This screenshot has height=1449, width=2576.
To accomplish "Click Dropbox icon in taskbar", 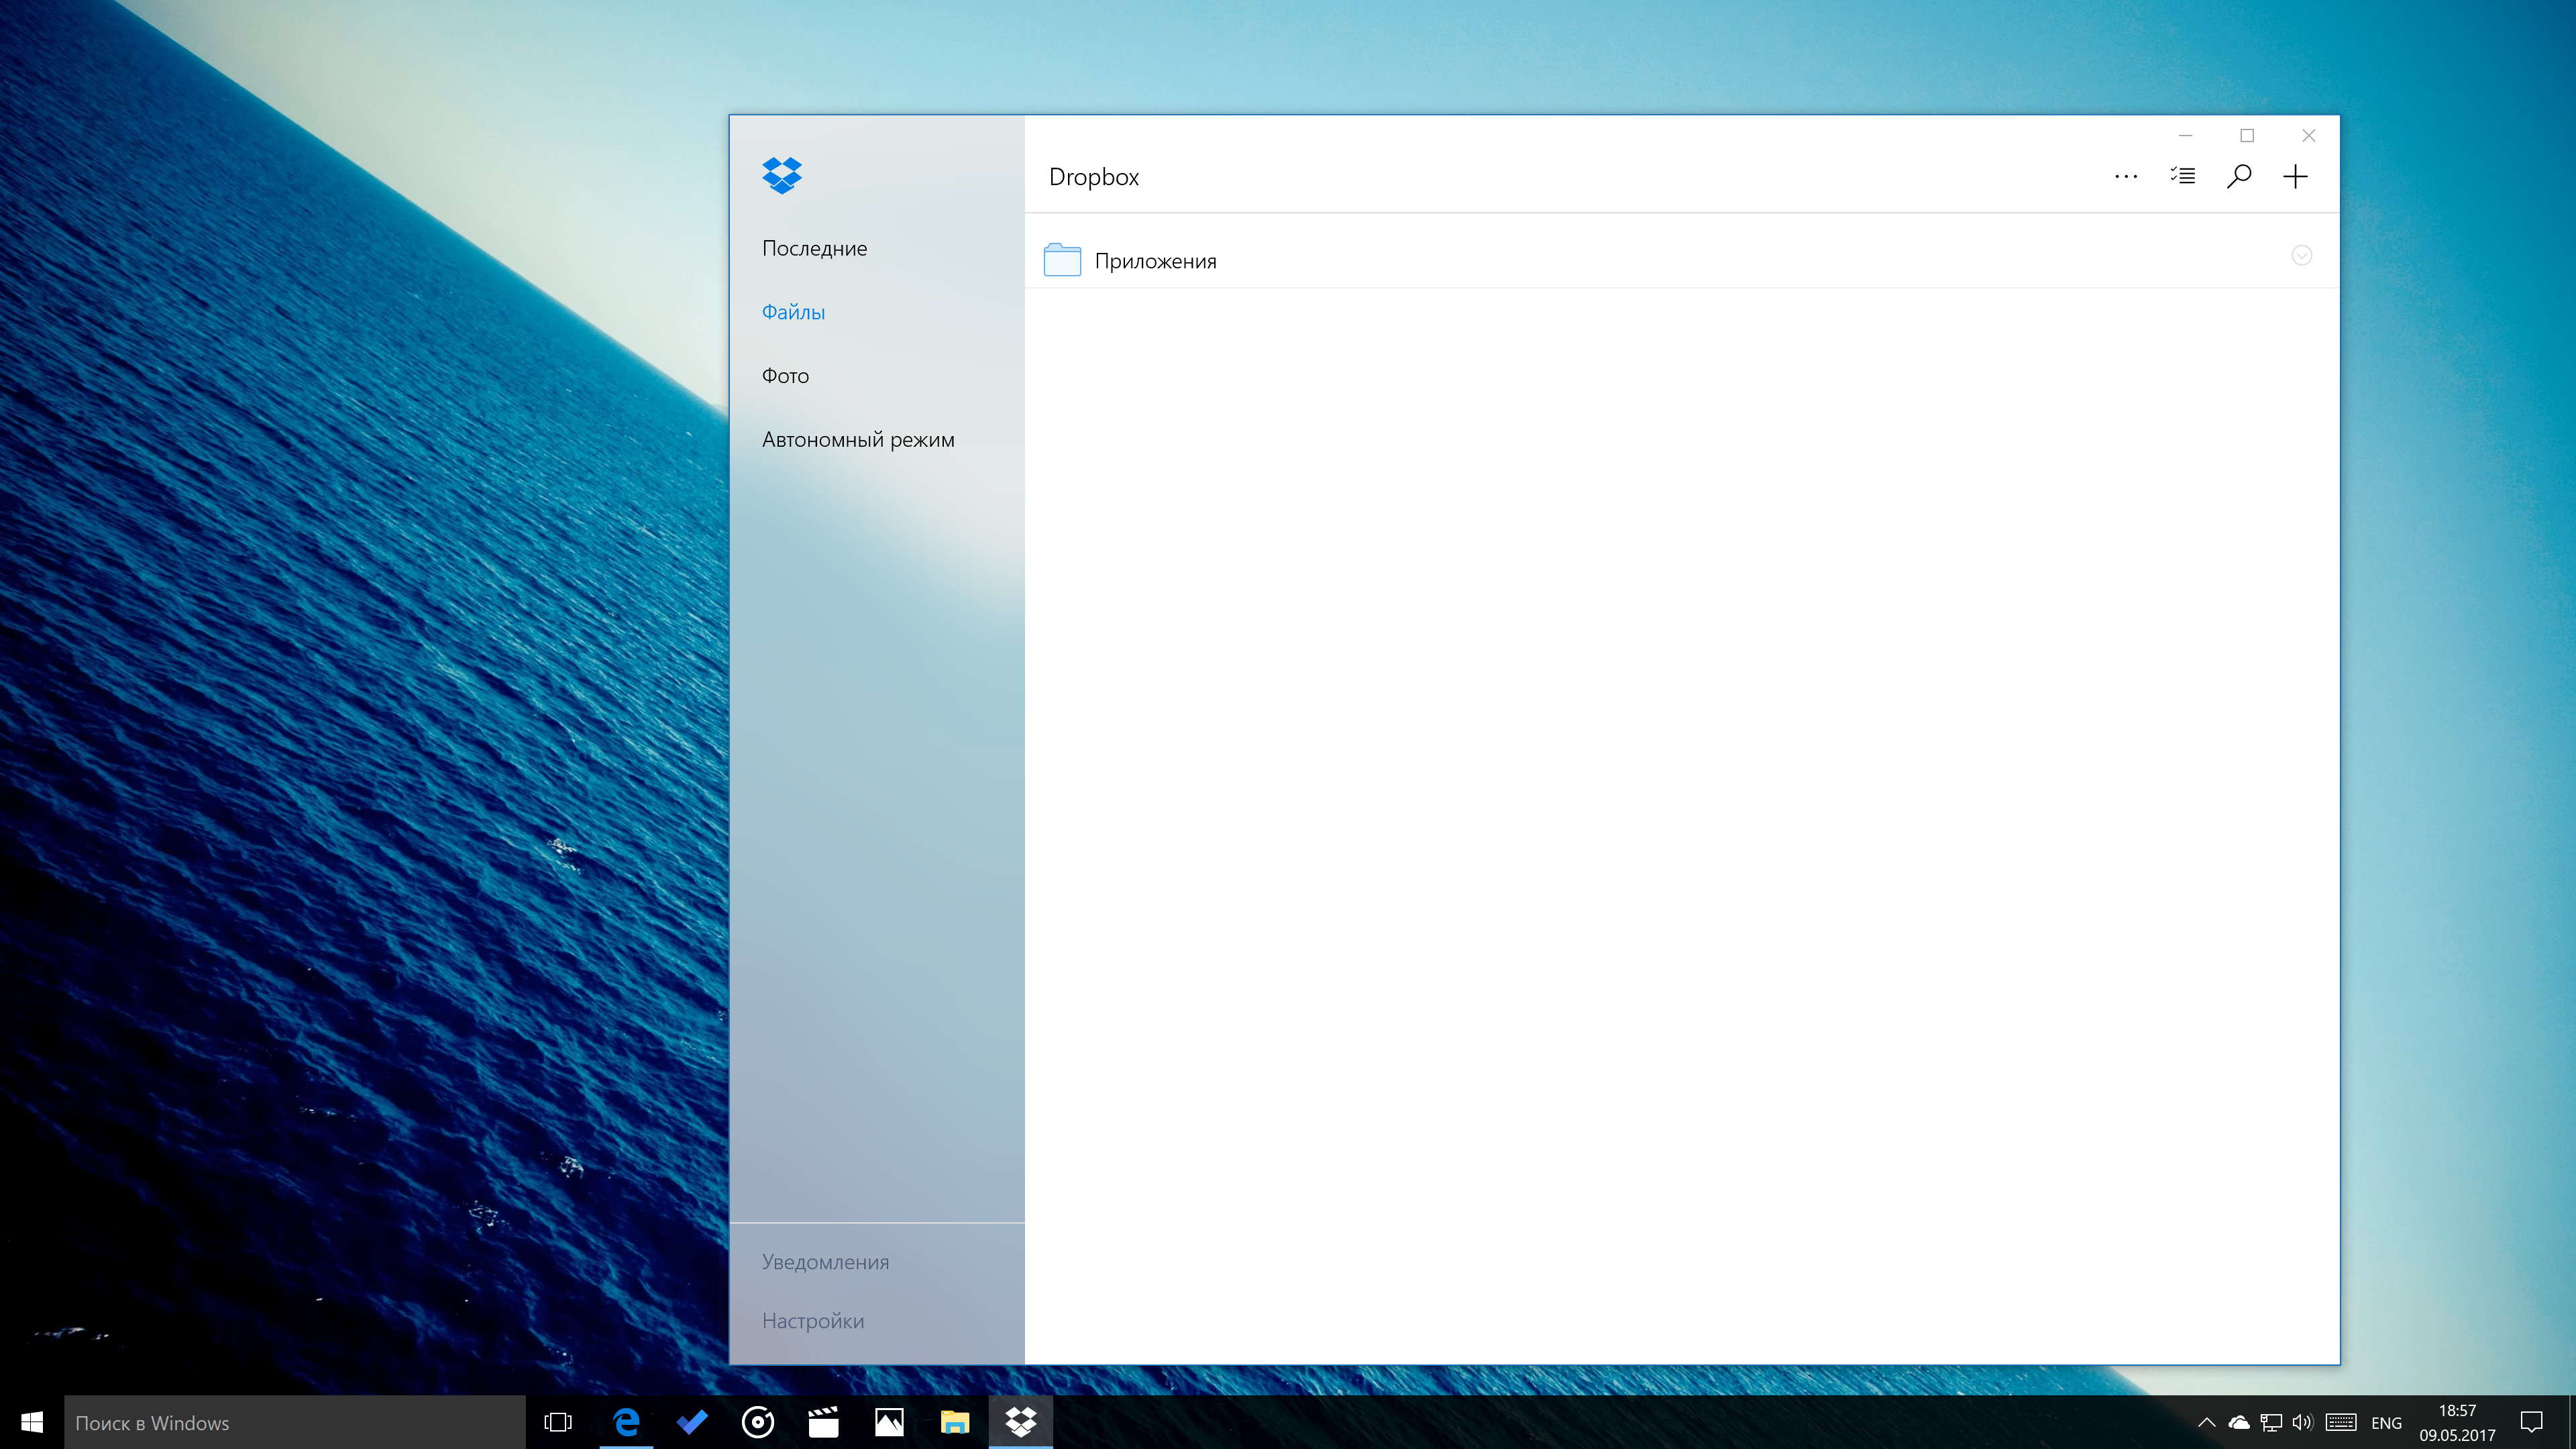I will click(1020, 1422).
